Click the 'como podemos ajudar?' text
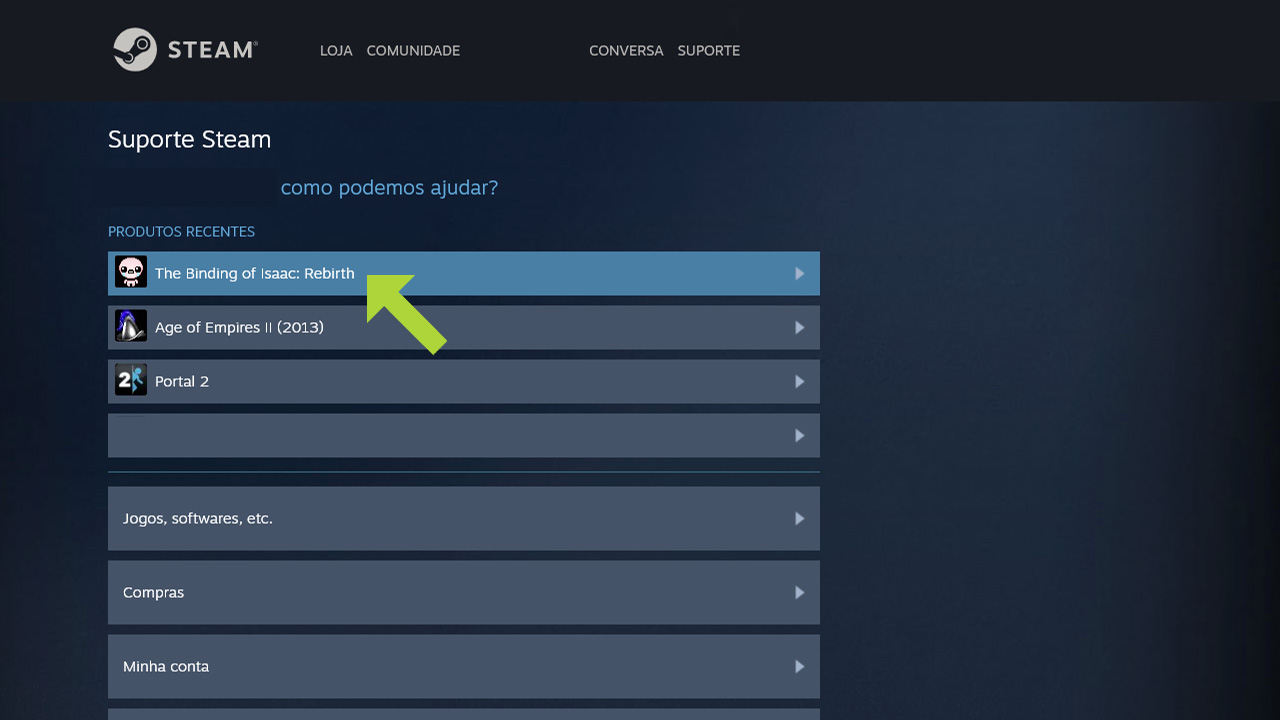The height and width of the screenshot is (720, 1280). [x=389, y=187]
